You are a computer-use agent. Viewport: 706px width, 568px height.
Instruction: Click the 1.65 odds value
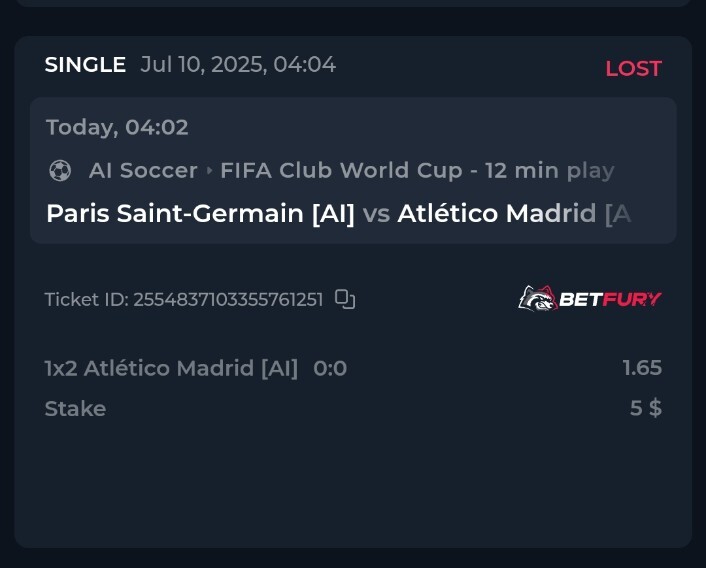point(642,368)
